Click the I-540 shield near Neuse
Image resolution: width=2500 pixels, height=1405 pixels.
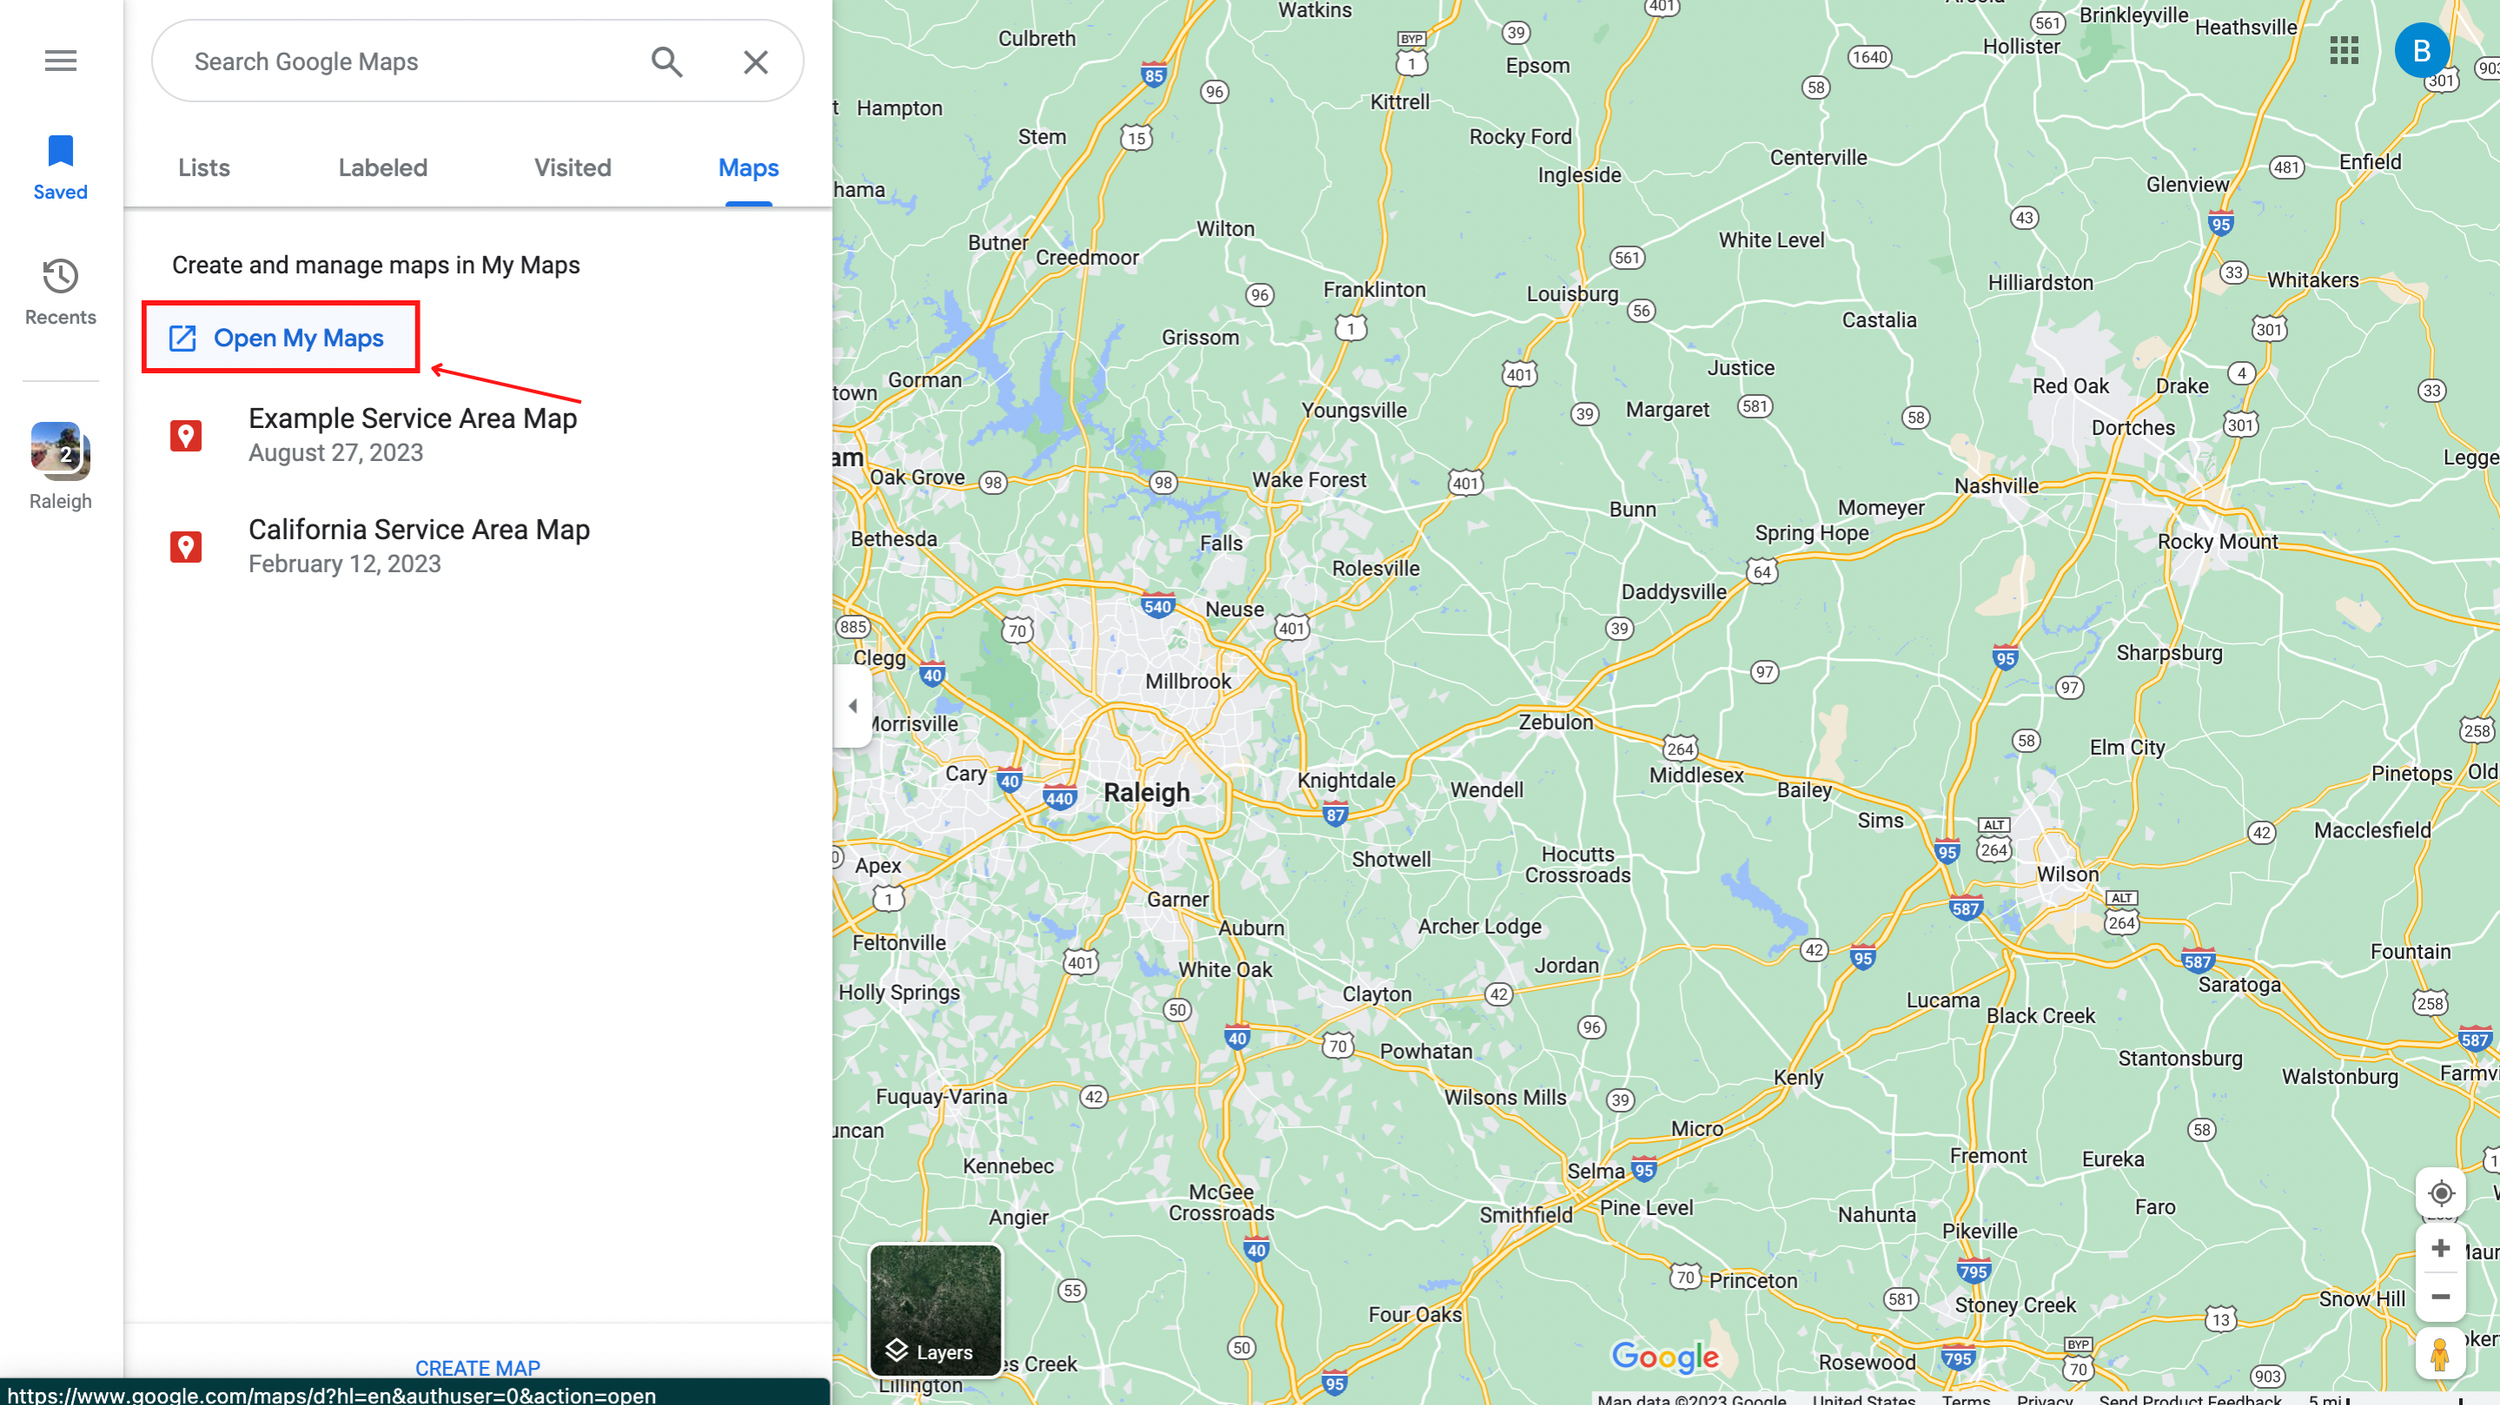pos(1157,606)
